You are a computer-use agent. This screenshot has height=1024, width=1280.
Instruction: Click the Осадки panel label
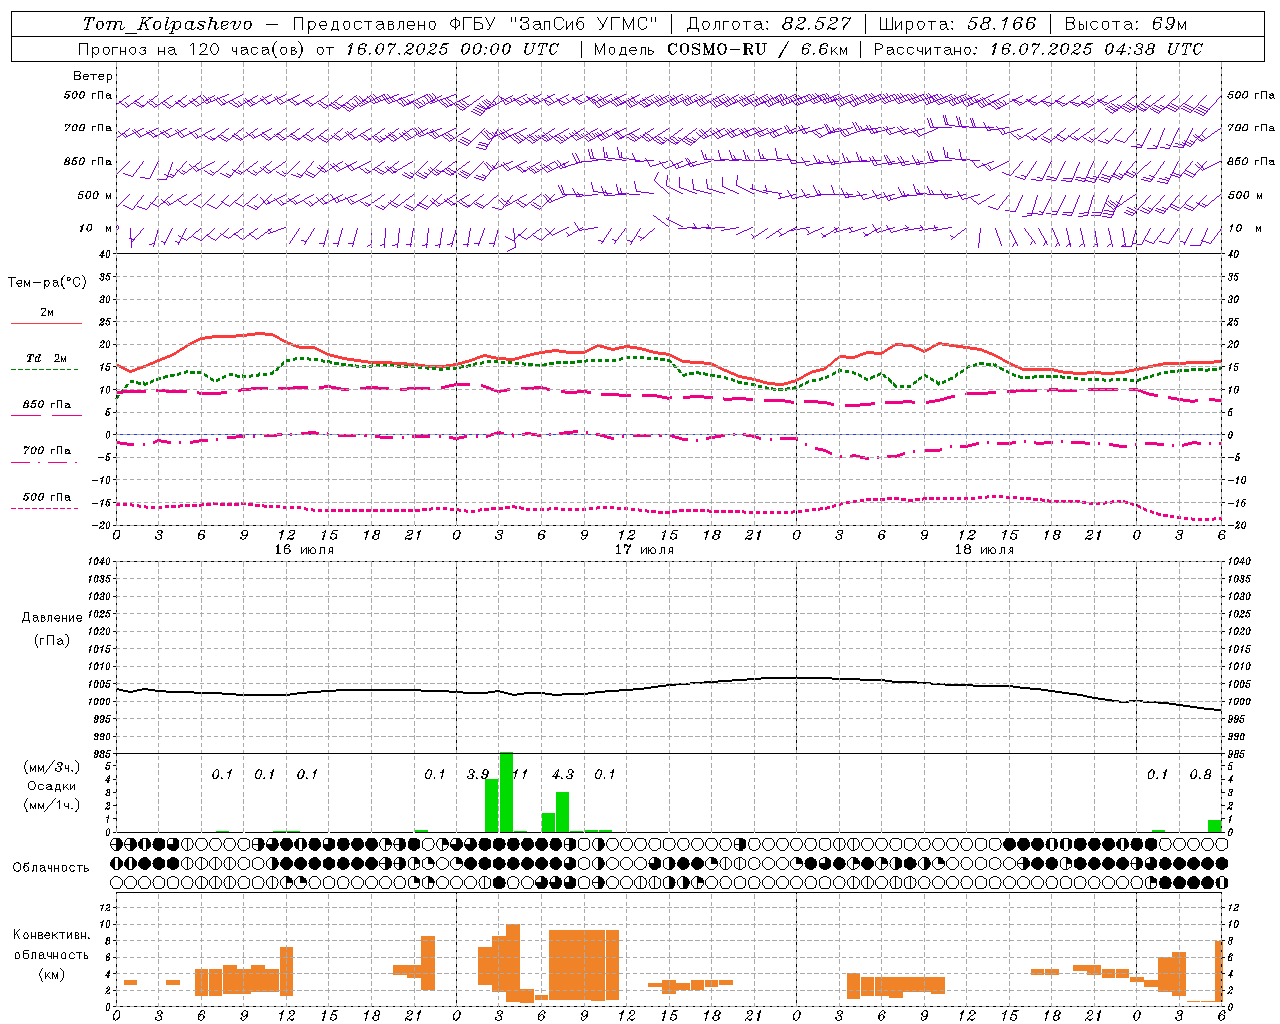tap(52, 786)
